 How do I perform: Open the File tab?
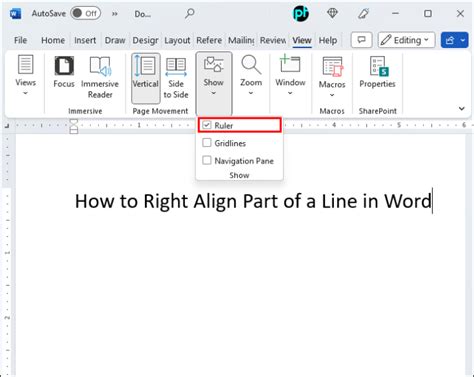pyautogui.click(x=20, y=40)
